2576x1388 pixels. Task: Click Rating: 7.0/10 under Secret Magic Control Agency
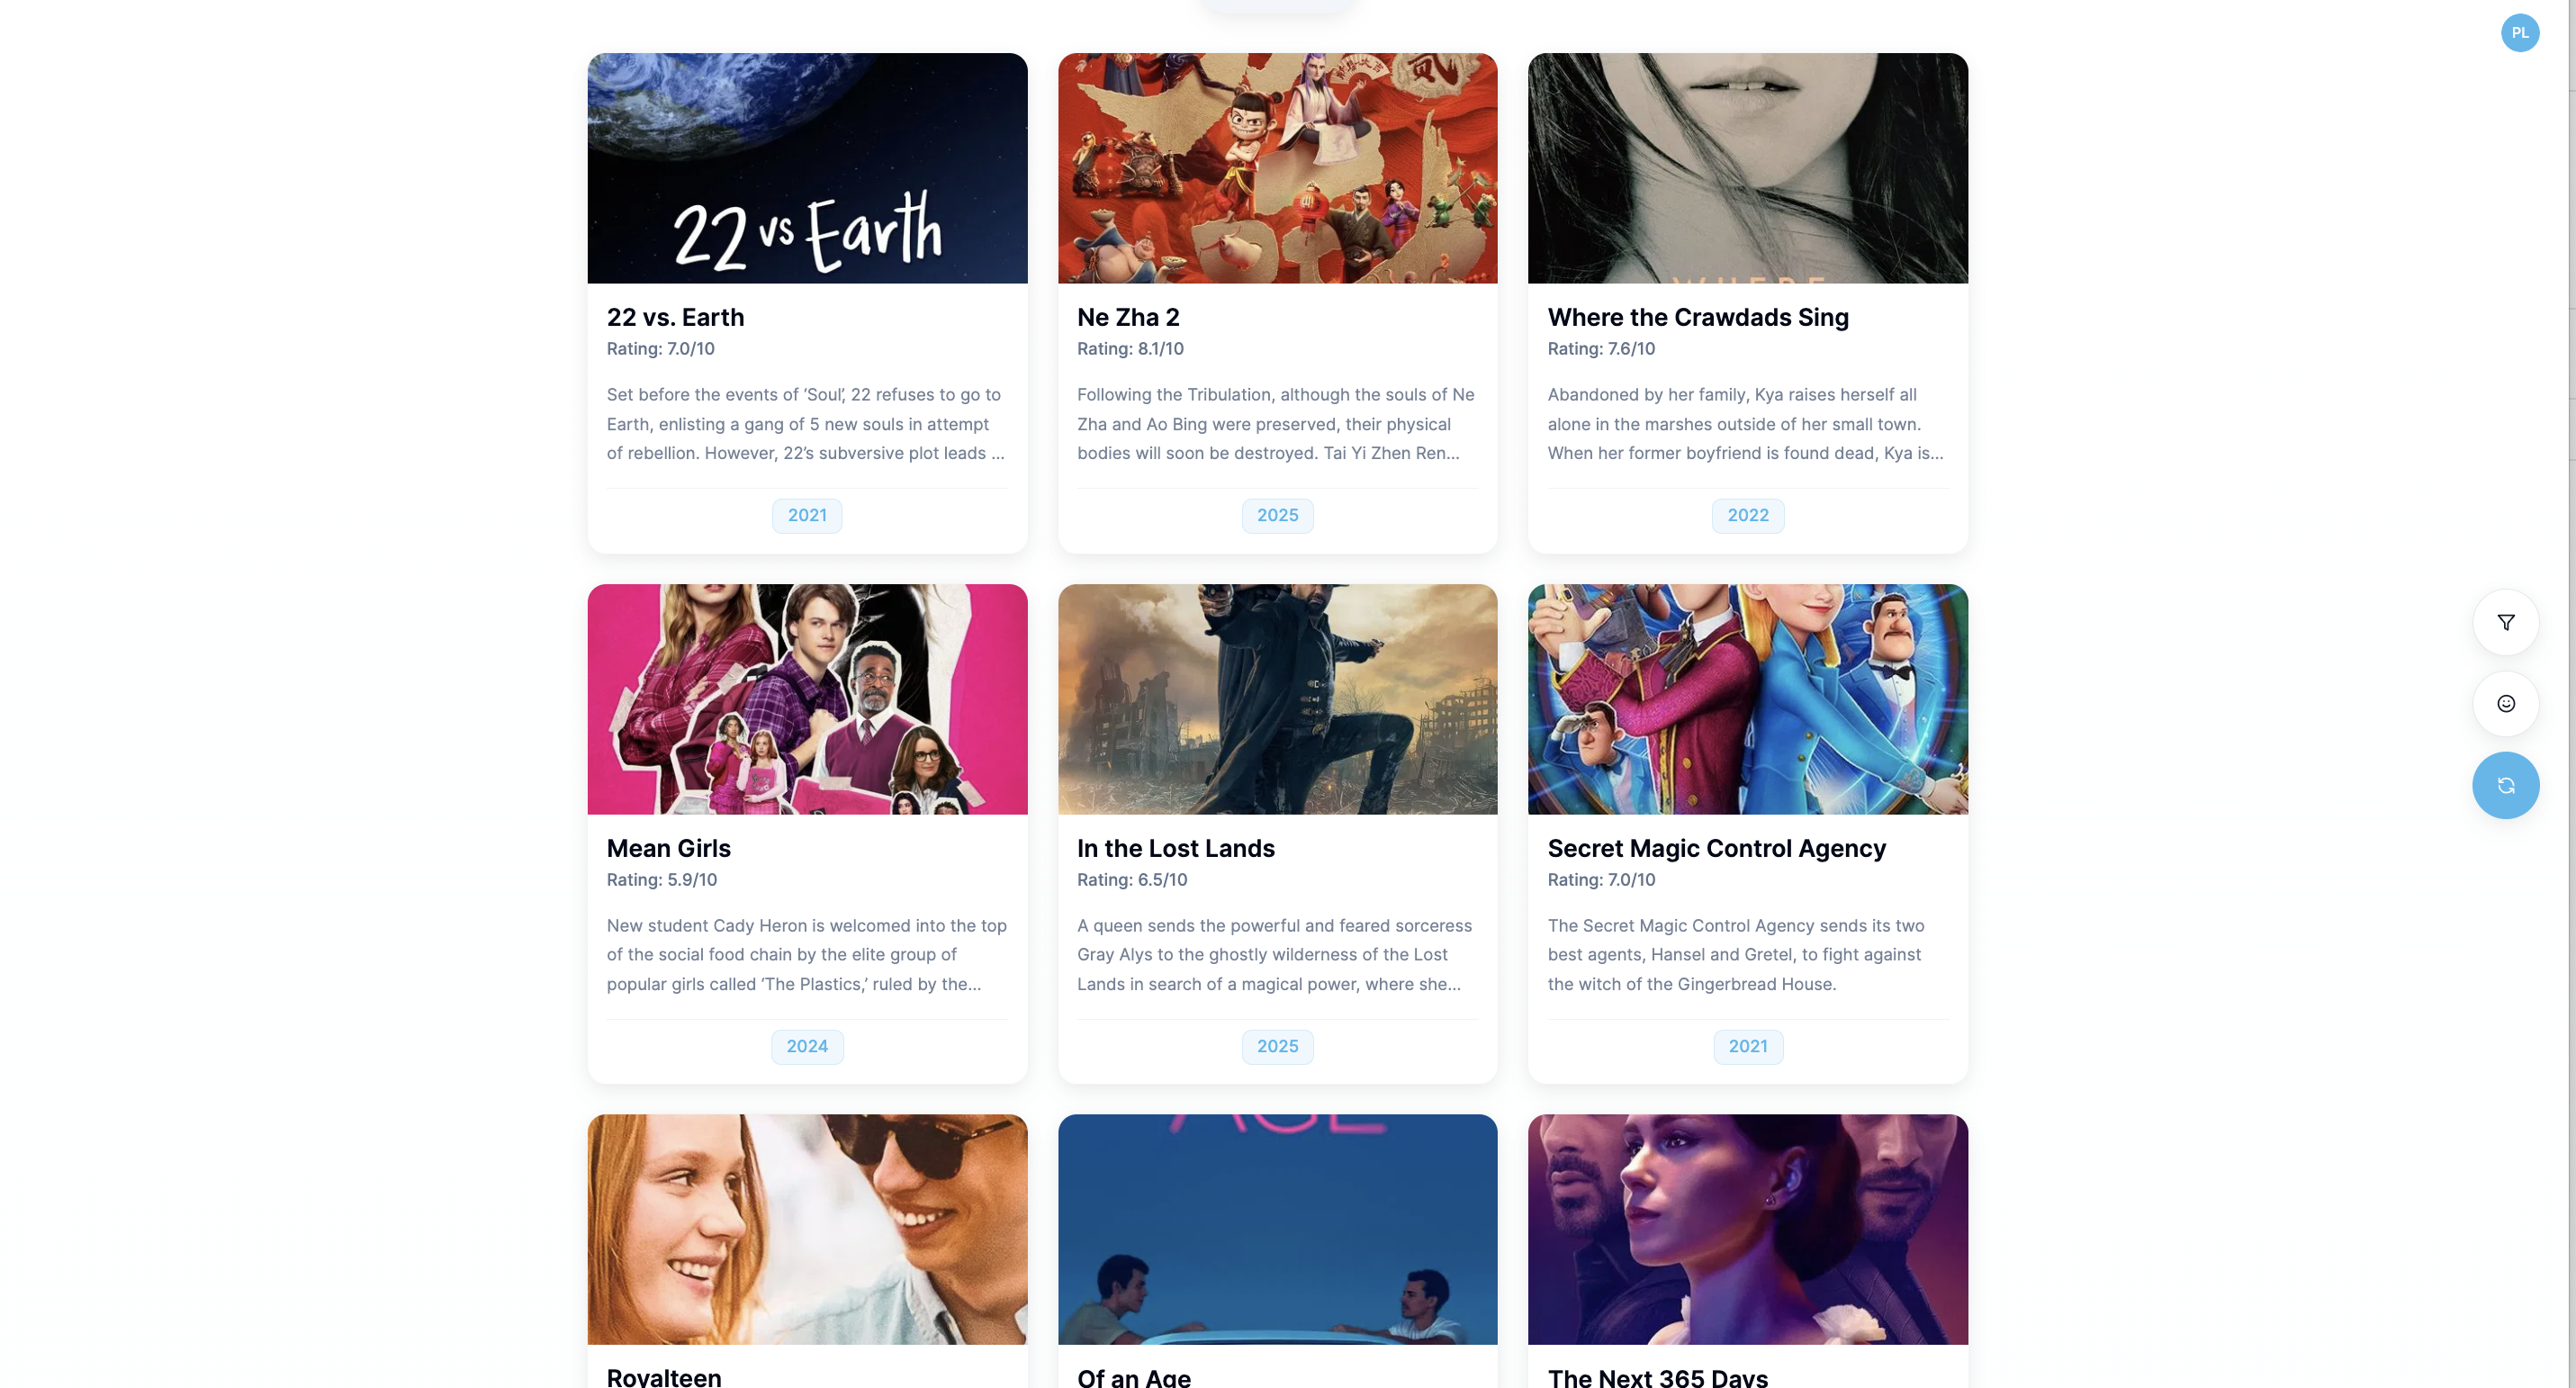1601,880
